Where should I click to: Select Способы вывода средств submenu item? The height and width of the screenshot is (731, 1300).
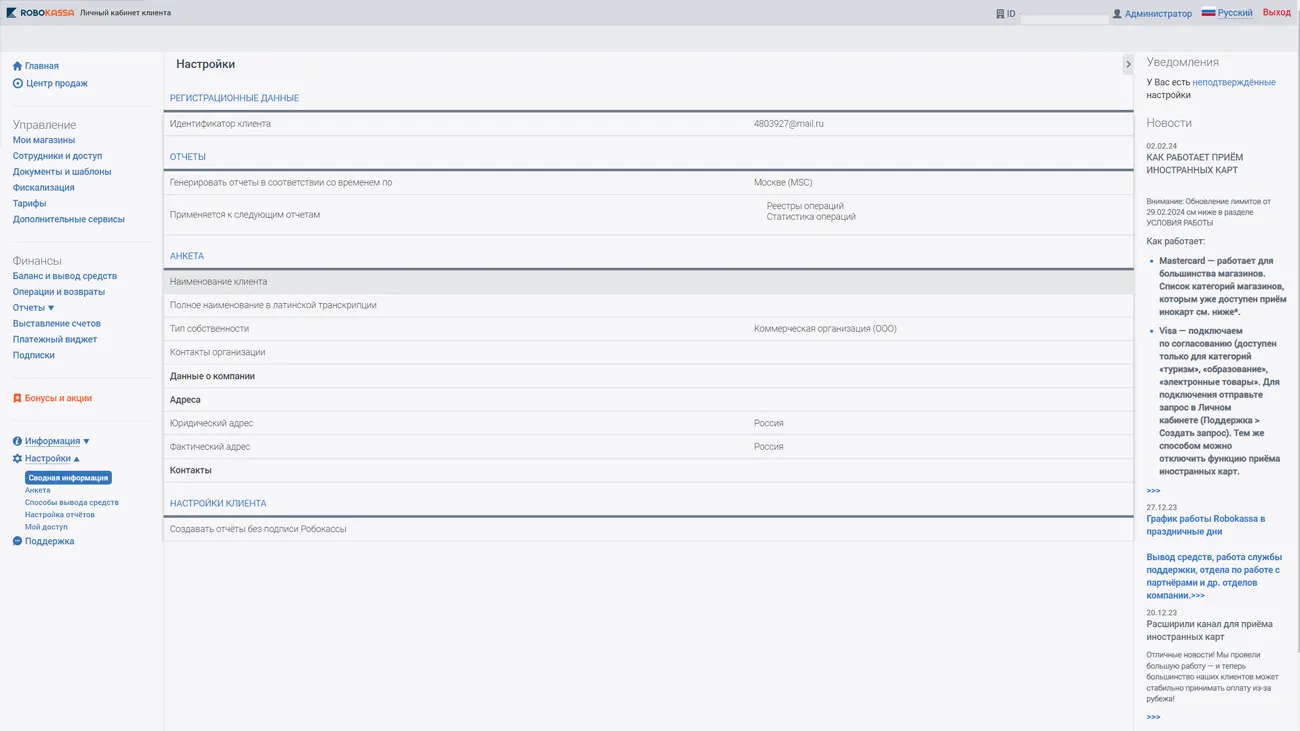71,502
